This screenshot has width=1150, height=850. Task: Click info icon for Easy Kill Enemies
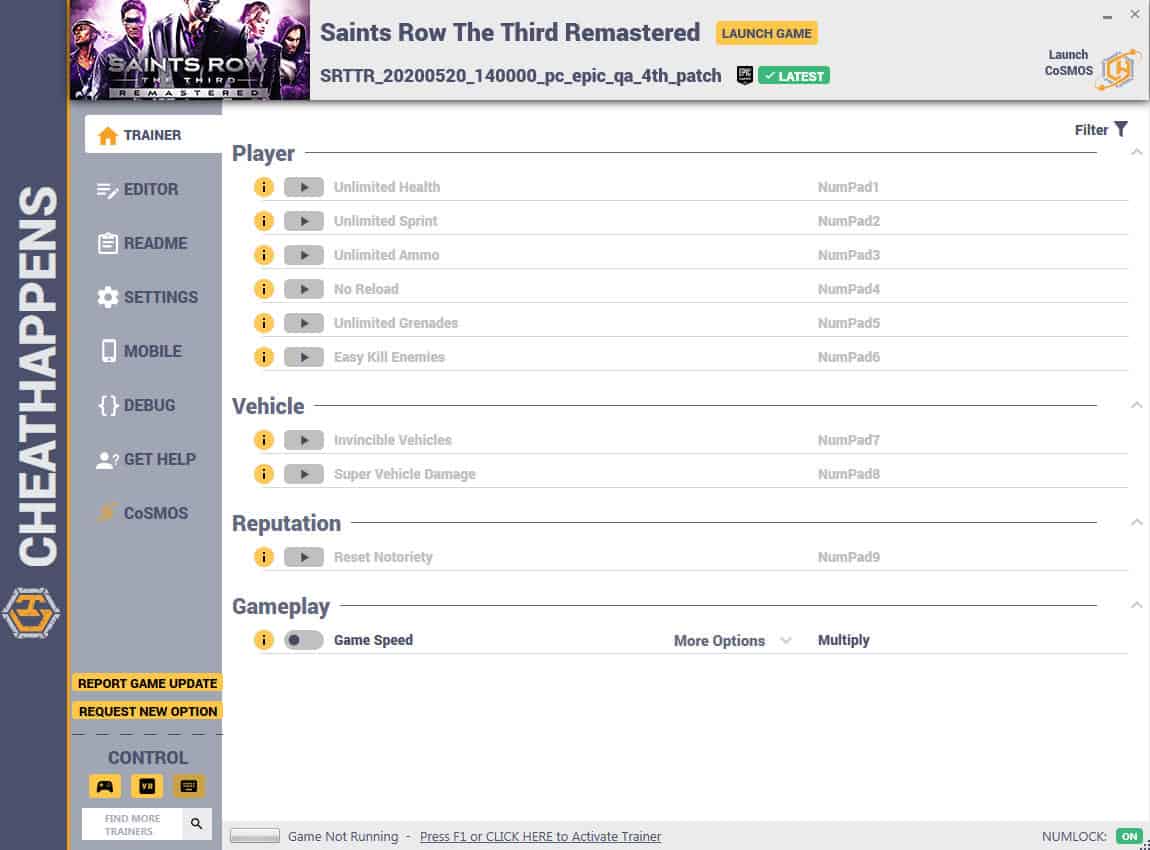263,357
